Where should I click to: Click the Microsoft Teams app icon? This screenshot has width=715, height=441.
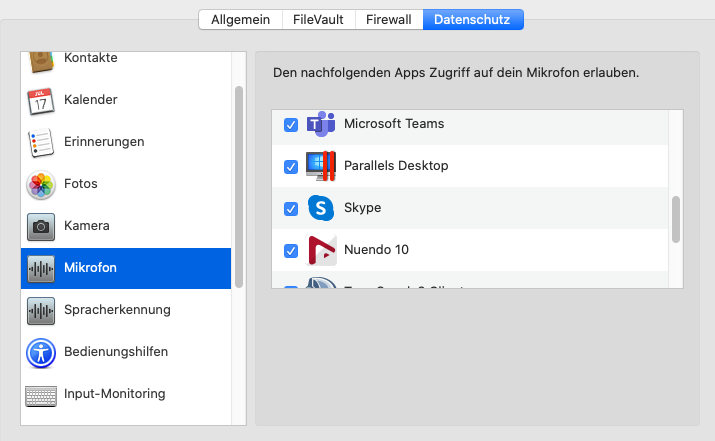pyautogui.click(x=321, y=124)
